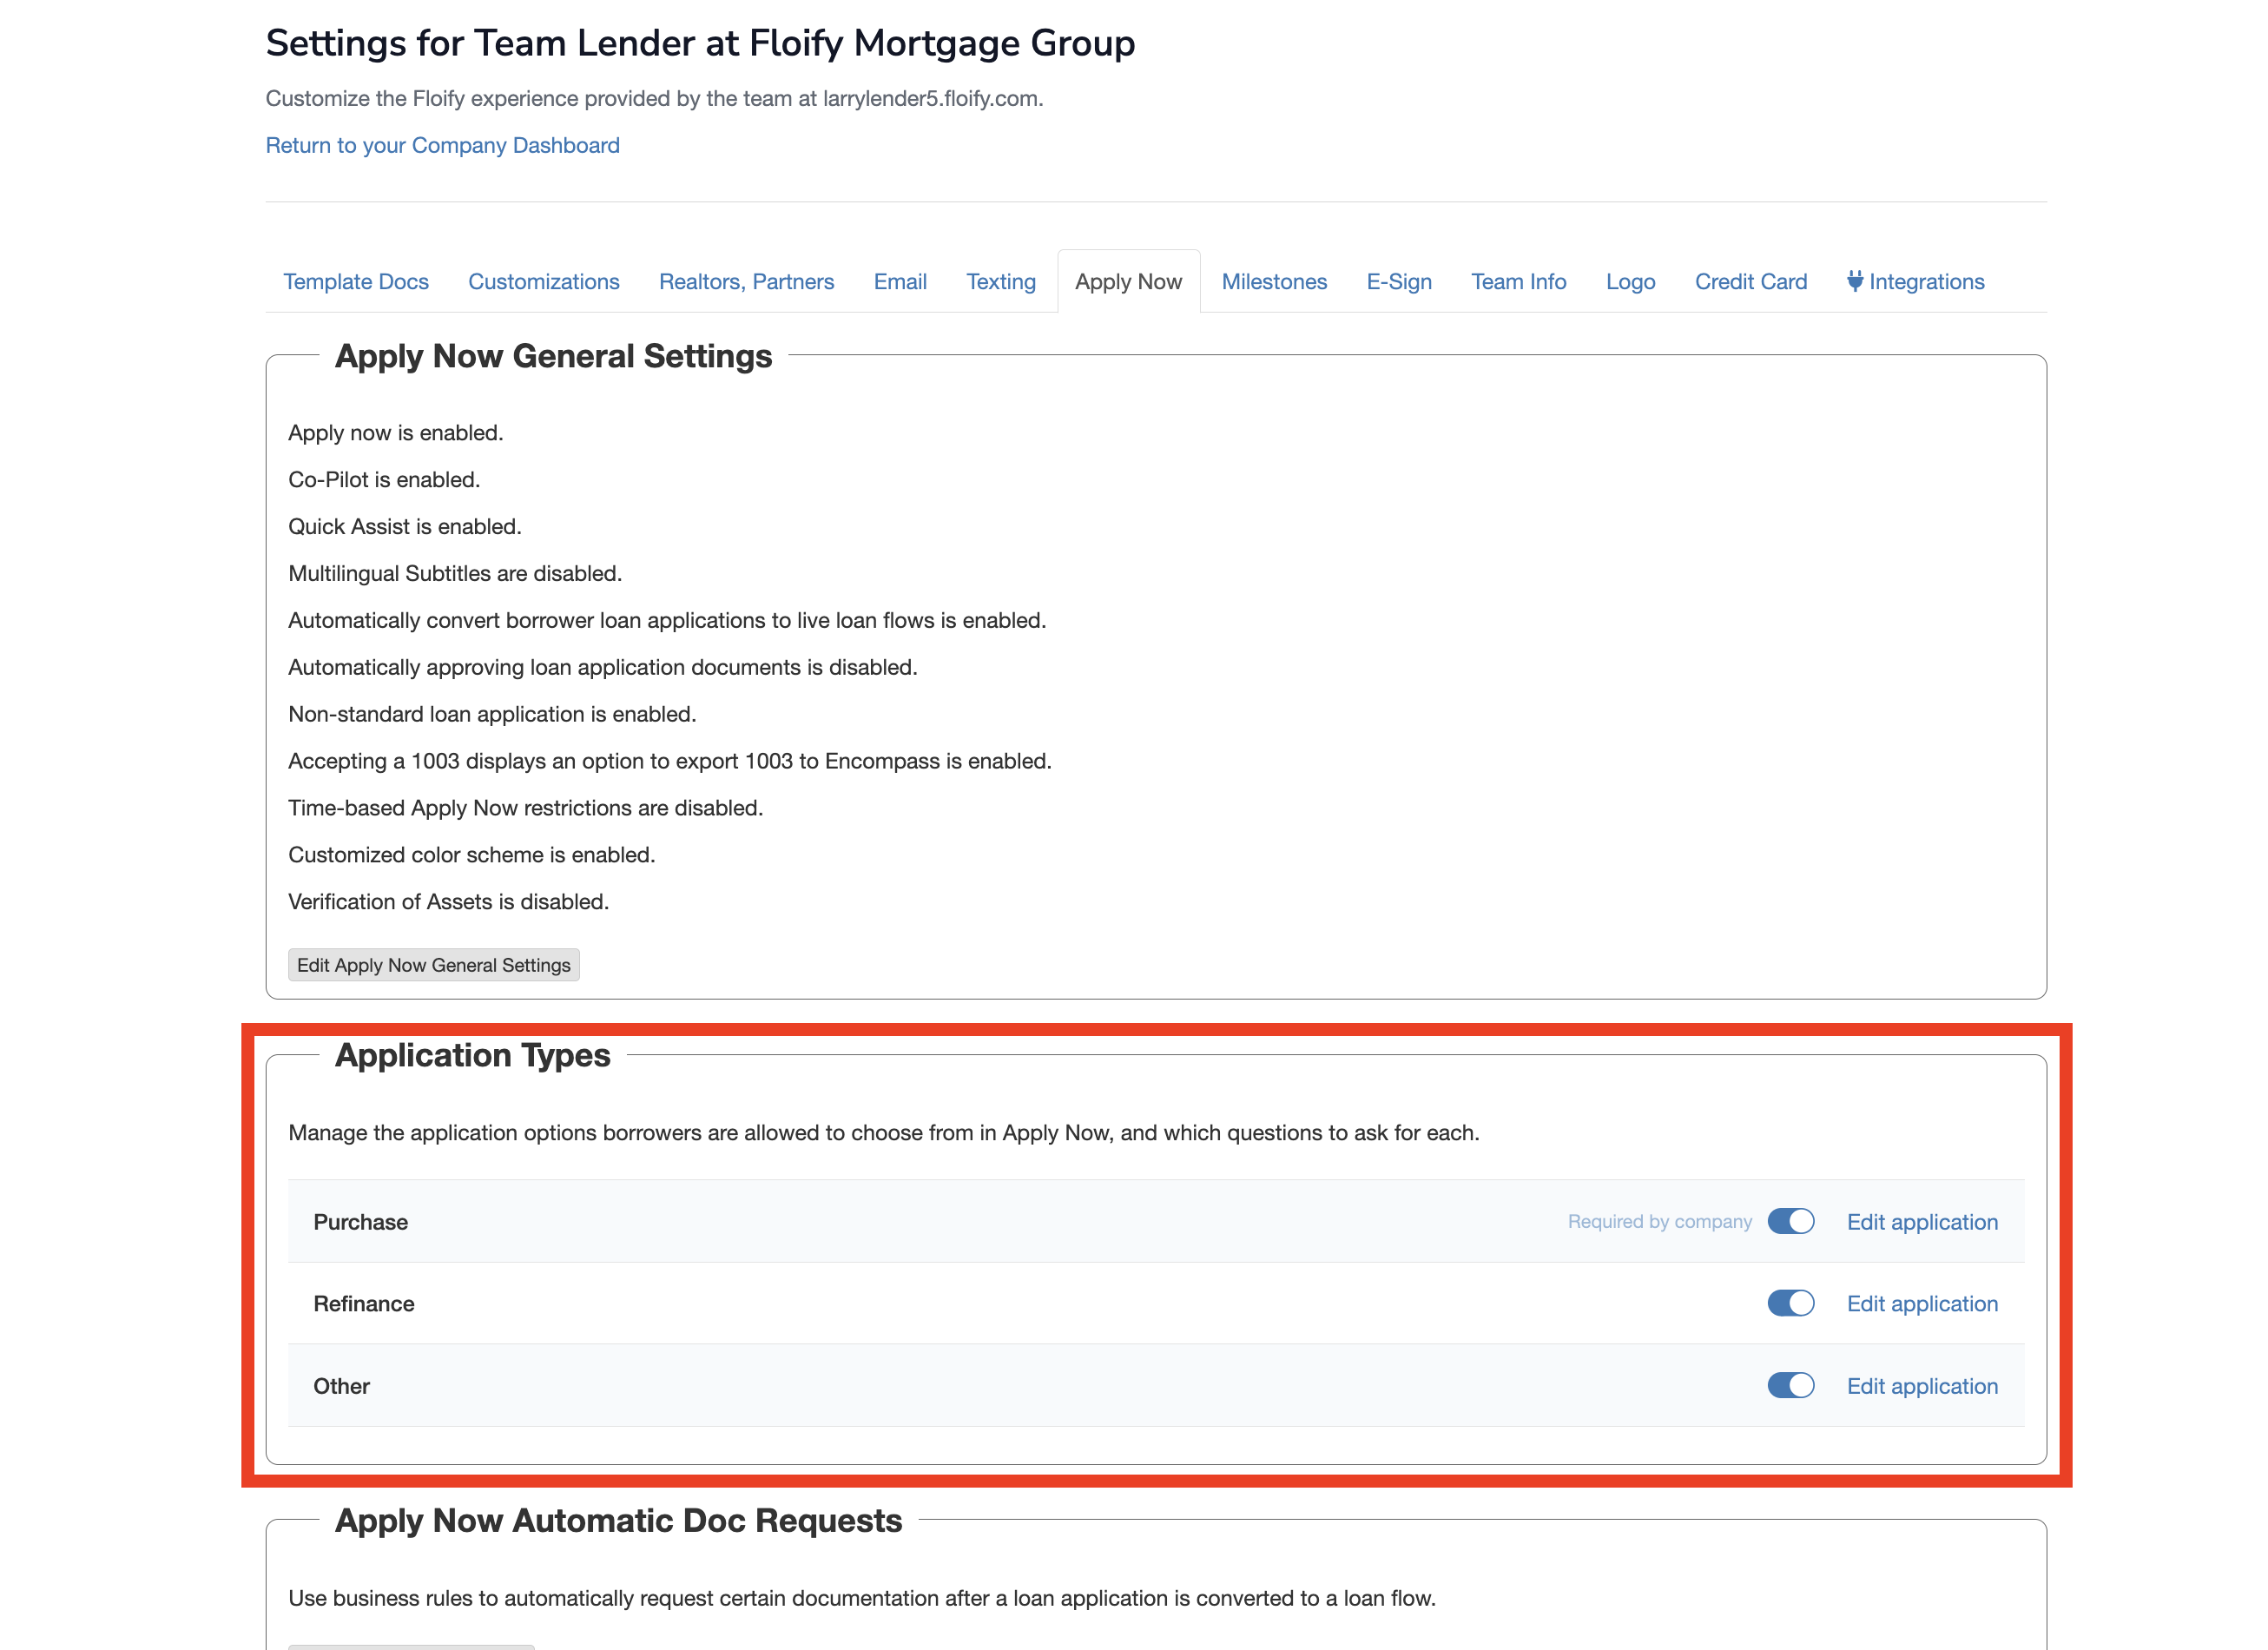The width and height of the screenshot is (2268, 1650).
Task: Select the Texting tab
Action: pos(1000,282)
